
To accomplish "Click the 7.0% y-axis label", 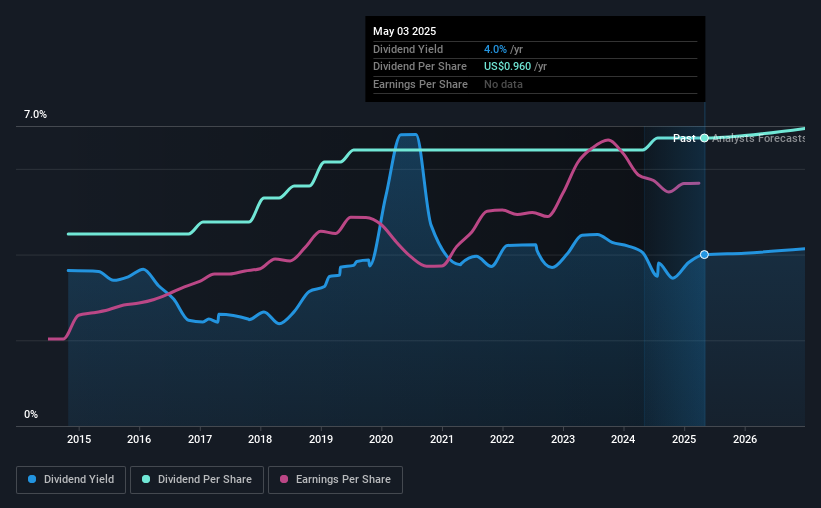I will coord(35,115).
